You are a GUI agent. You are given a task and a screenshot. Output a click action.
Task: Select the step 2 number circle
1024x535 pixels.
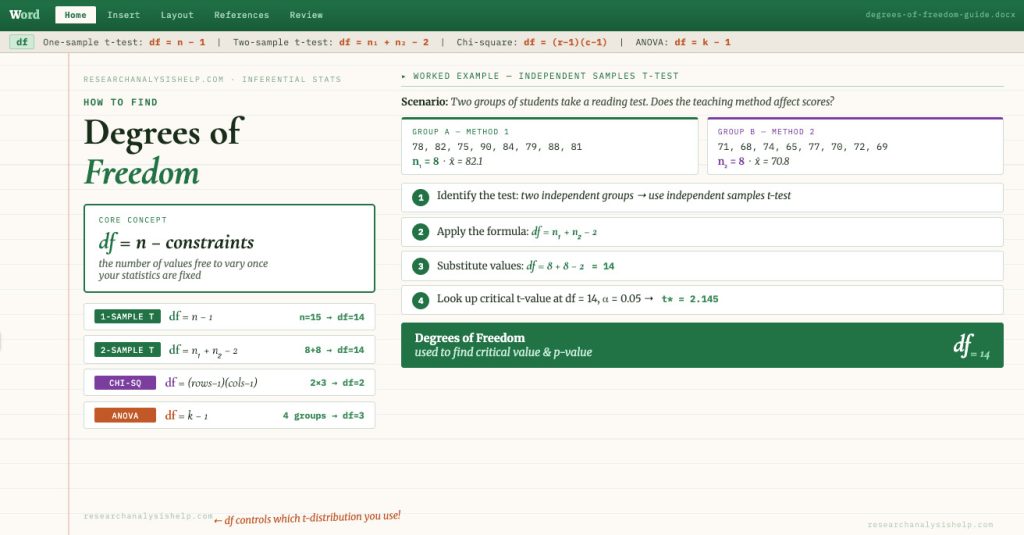[x=421, y=232]
